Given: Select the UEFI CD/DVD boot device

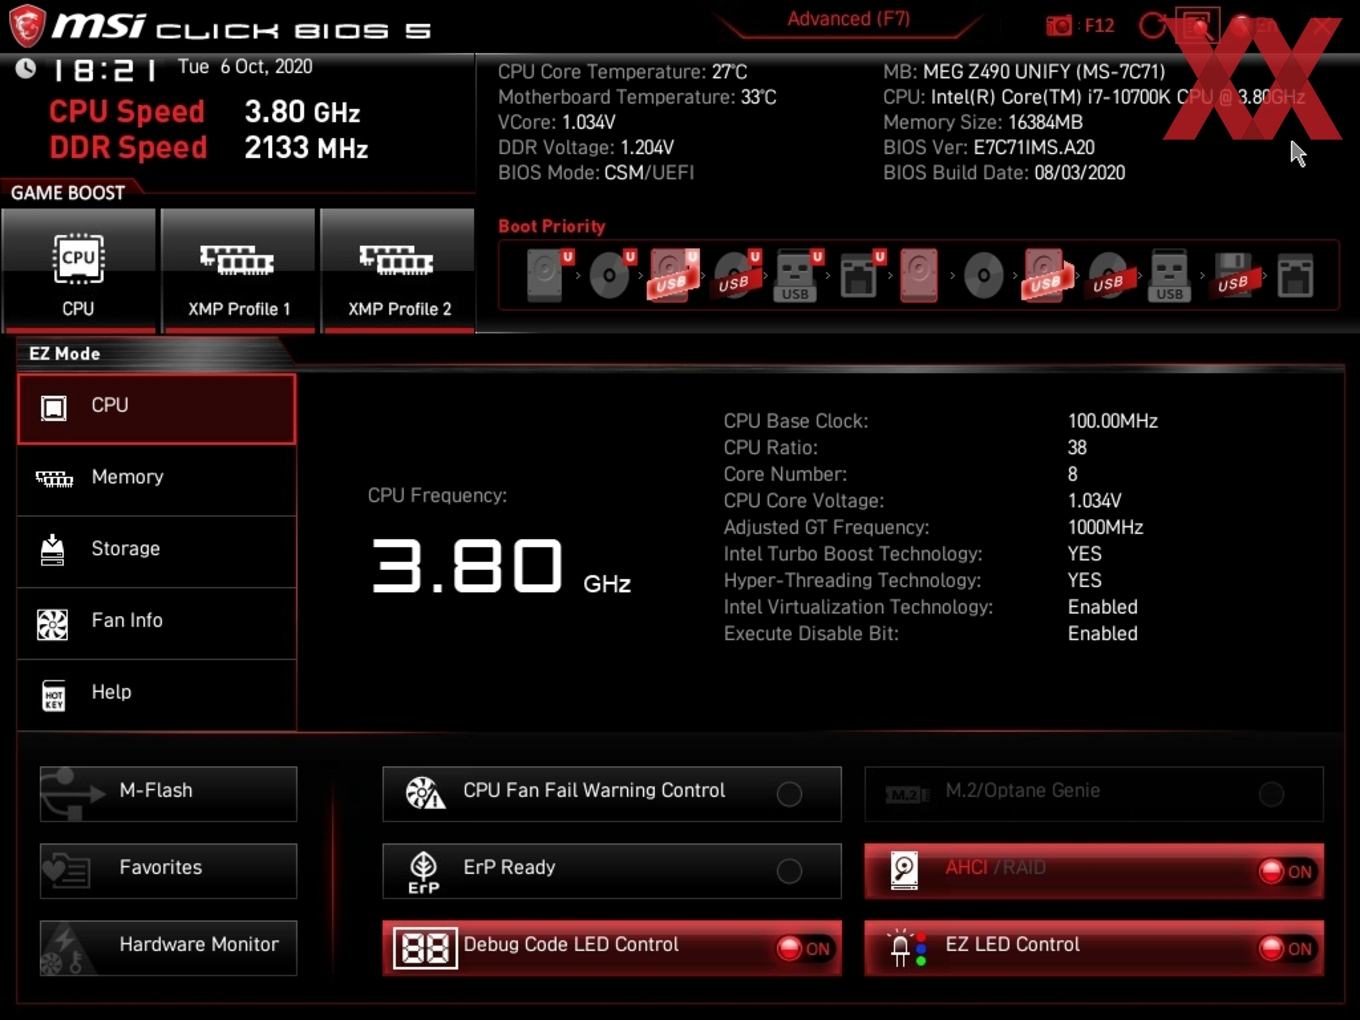Looking at the screenshot, I should pyautogui.click(x=611, y=275).
